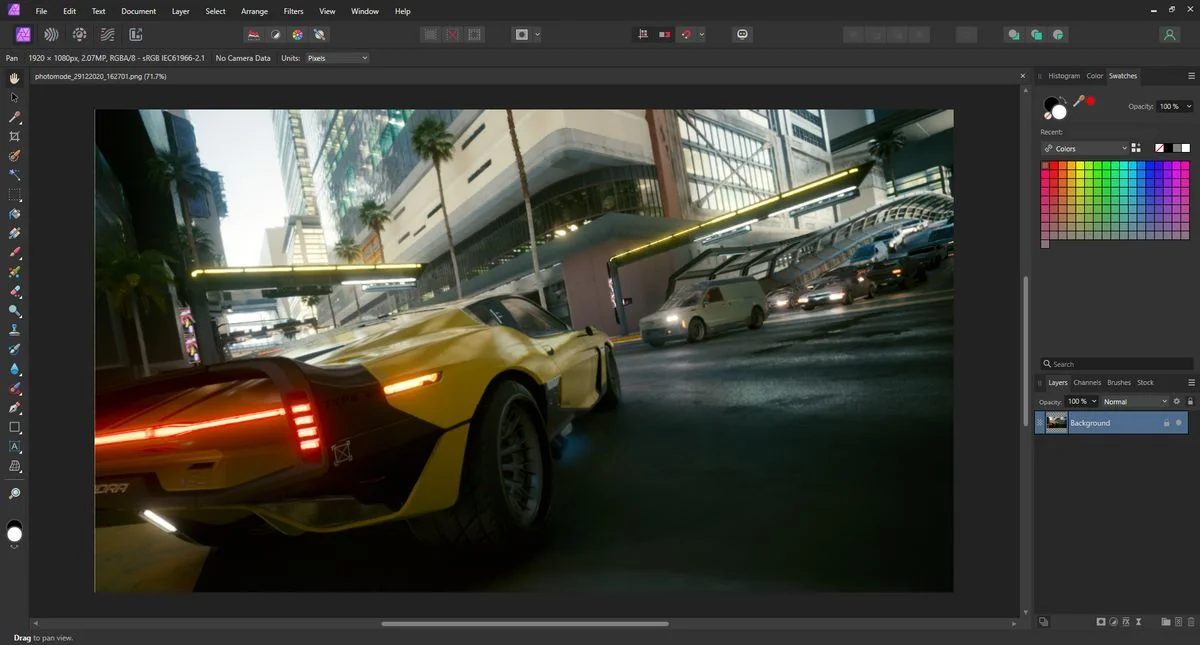1200x645 pixels.
Task: Switch to the Liquify Persona
Action: coord(52,34)
